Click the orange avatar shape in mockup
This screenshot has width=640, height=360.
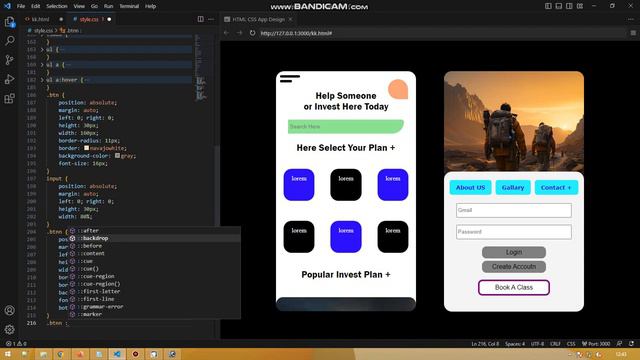coord(398,89)
